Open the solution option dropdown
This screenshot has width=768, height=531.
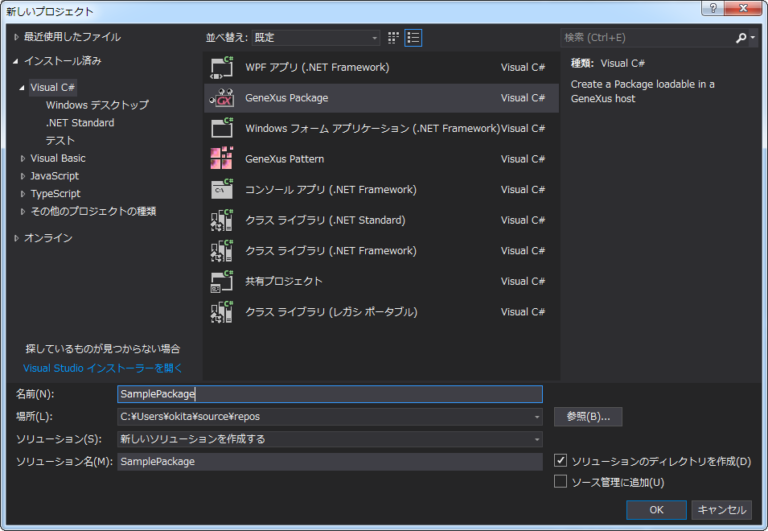coord(537,439)
